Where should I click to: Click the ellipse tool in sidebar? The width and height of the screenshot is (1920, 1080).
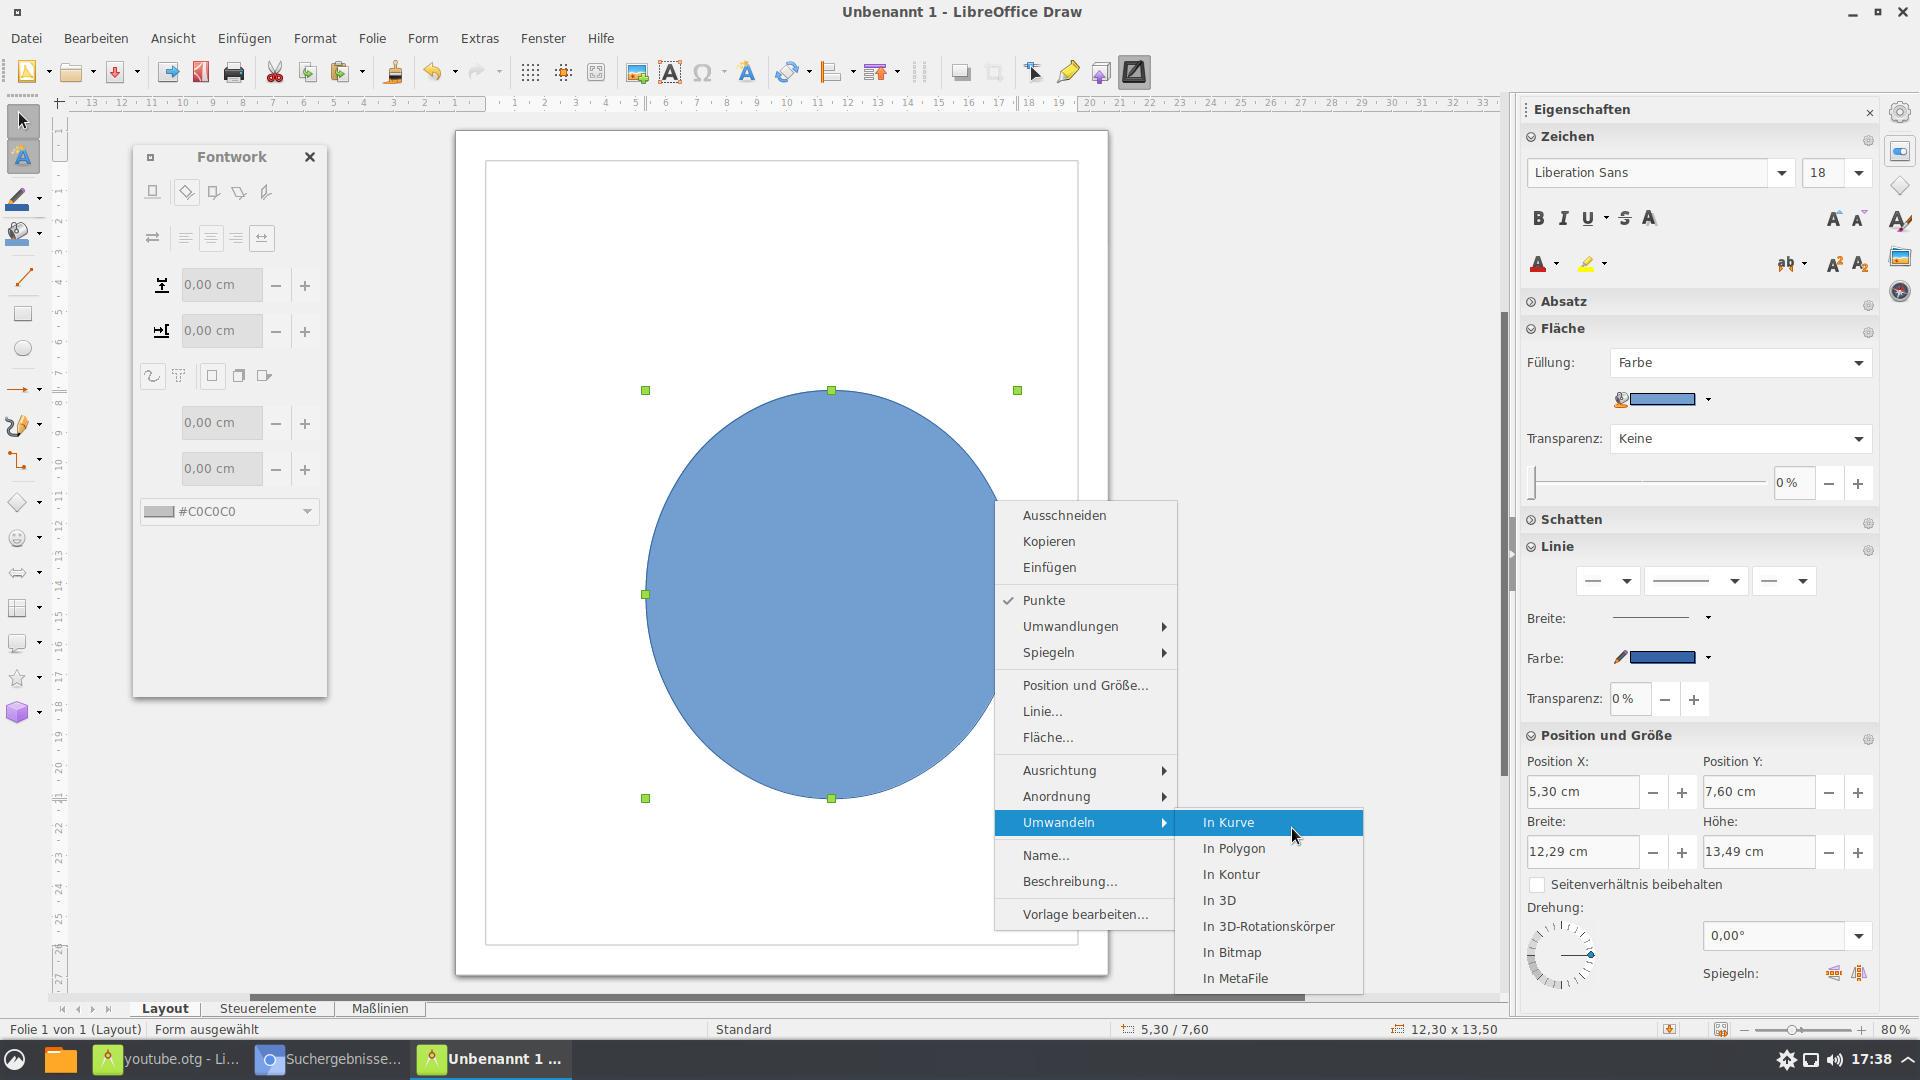tap(22, 349)
